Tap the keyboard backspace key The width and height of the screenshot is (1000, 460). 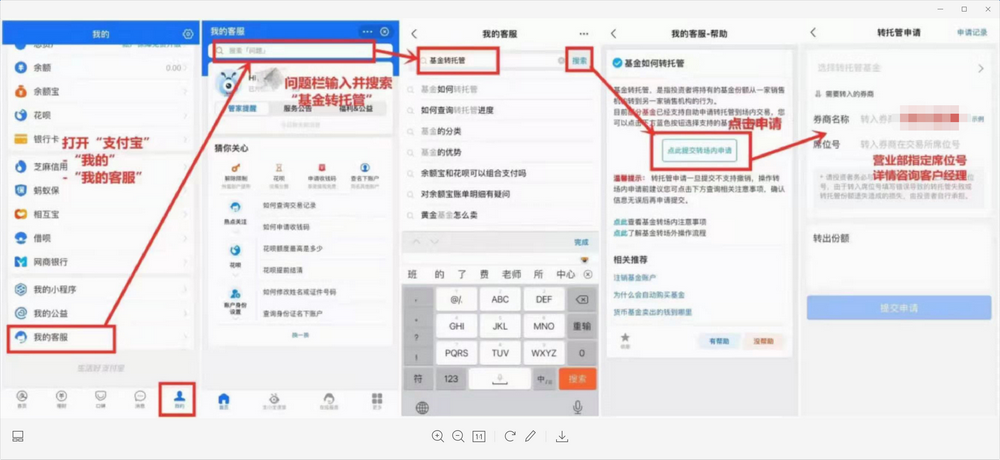click(x=581, y=299)
